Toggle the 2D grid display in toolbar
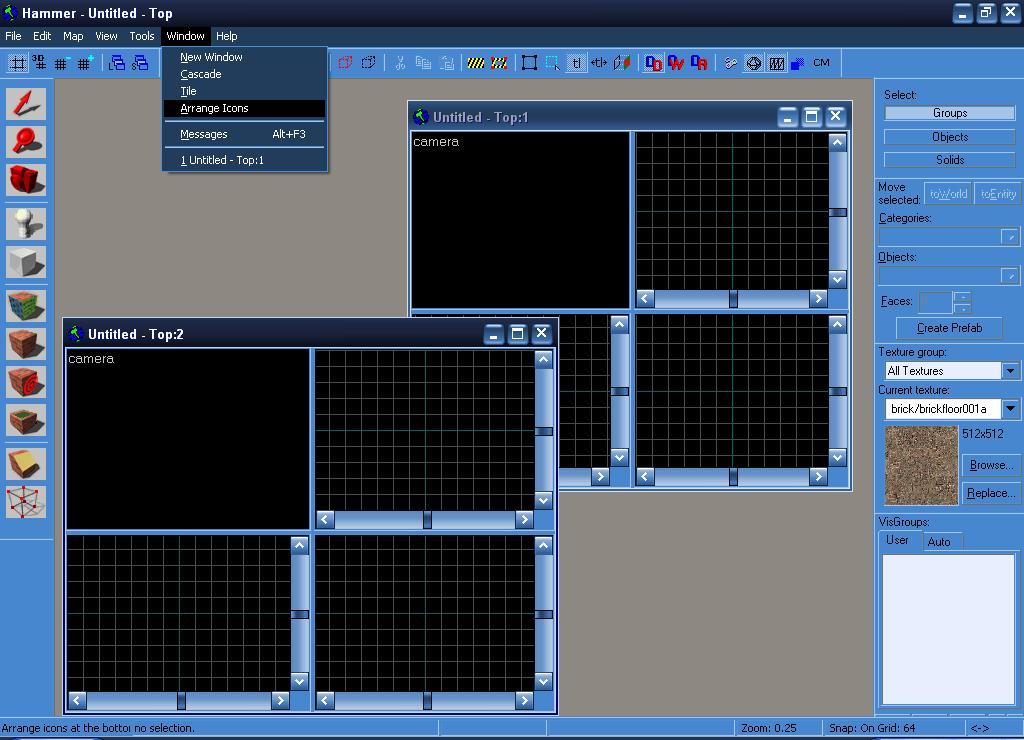The image size is (1024, 740). pyautogui.click(x=17, y=63)
